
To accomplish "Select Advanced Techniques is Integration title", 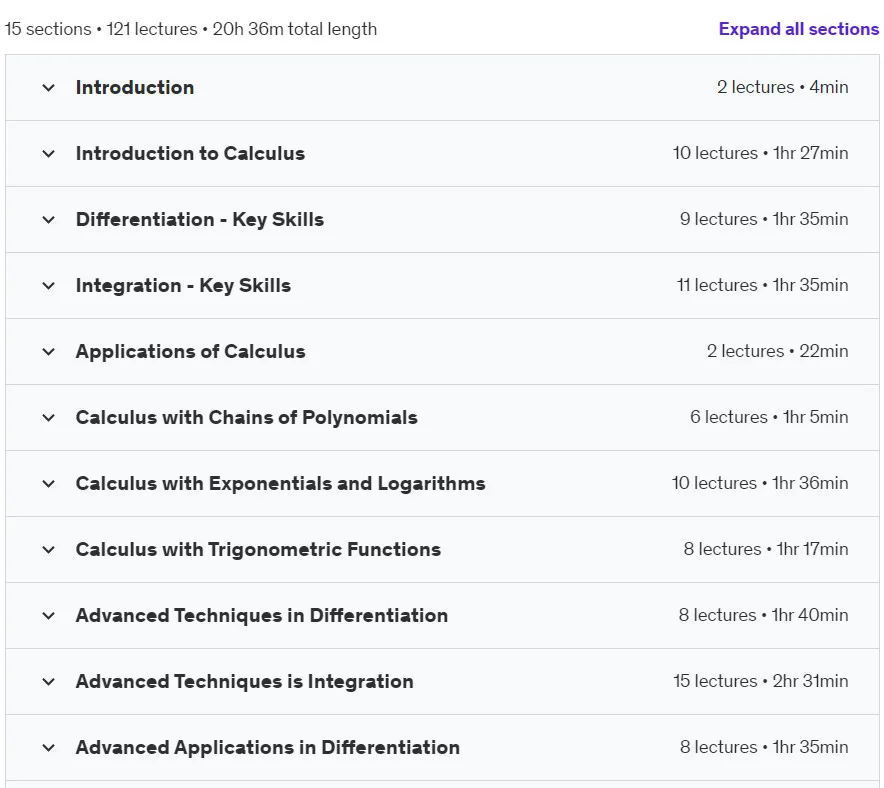I will [x=245, y=681].
